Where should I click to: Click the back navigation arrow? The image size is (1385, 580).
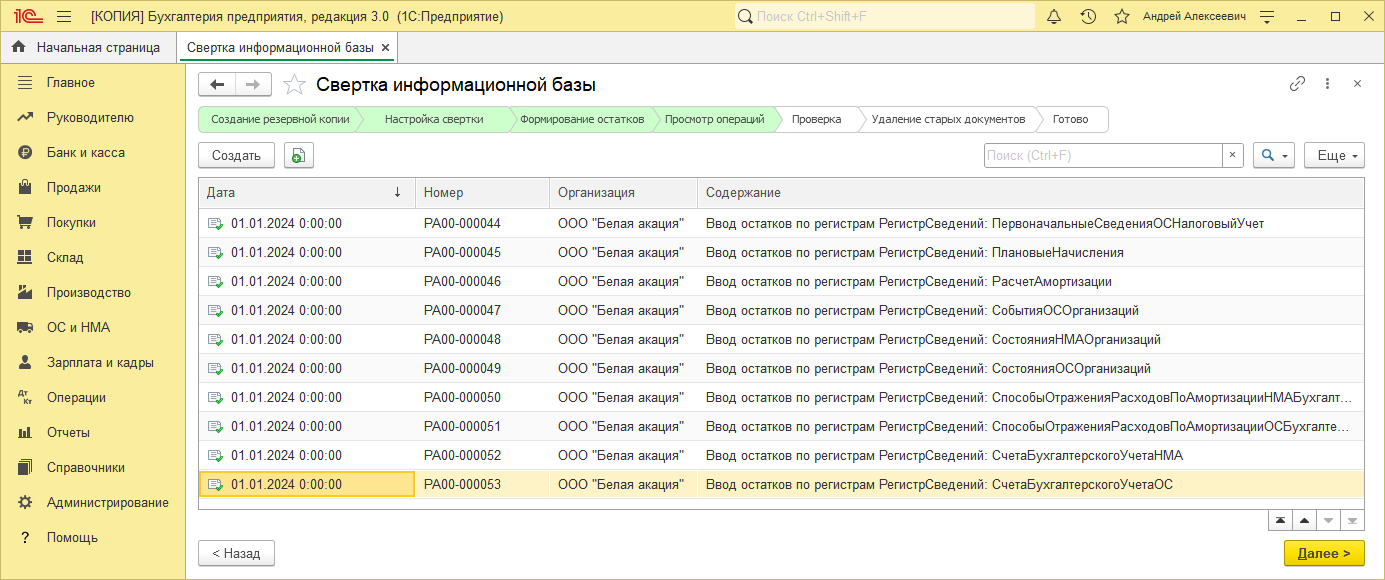[x=217, y=85]
